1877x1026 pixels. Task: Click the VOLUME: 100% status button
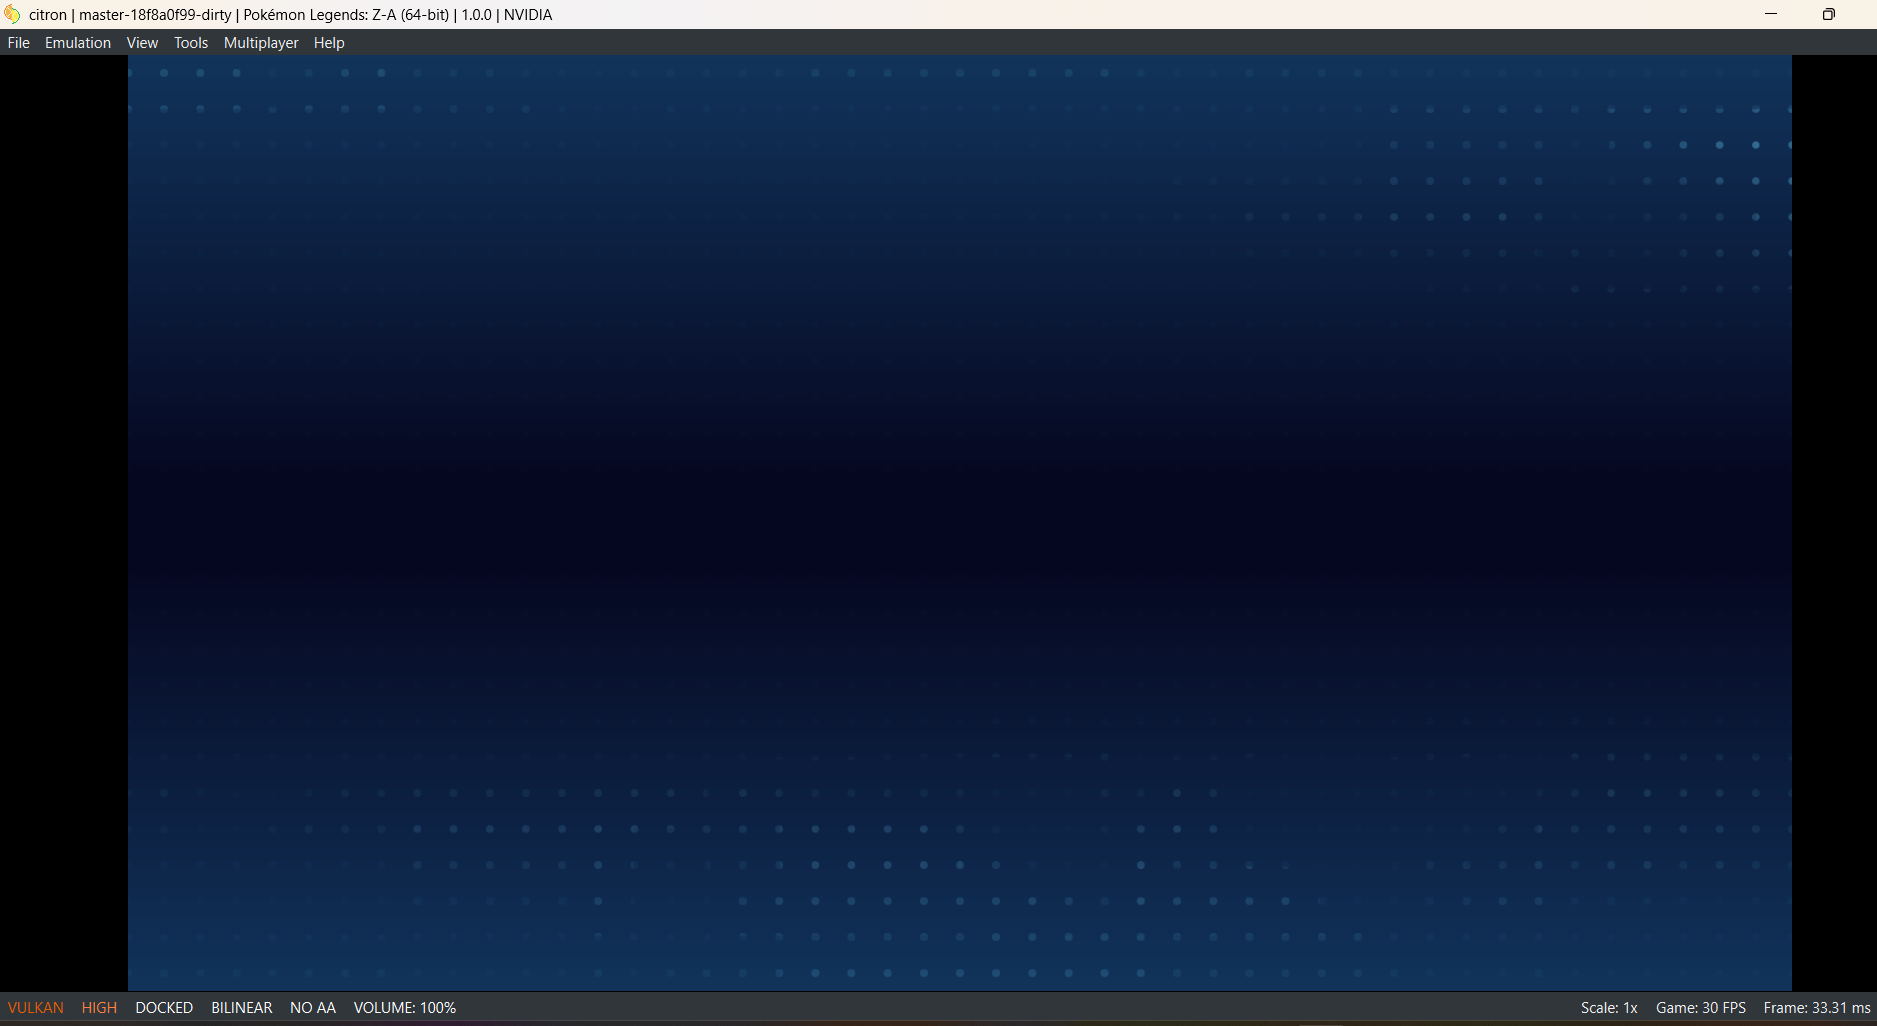(x=405, y=1008)
